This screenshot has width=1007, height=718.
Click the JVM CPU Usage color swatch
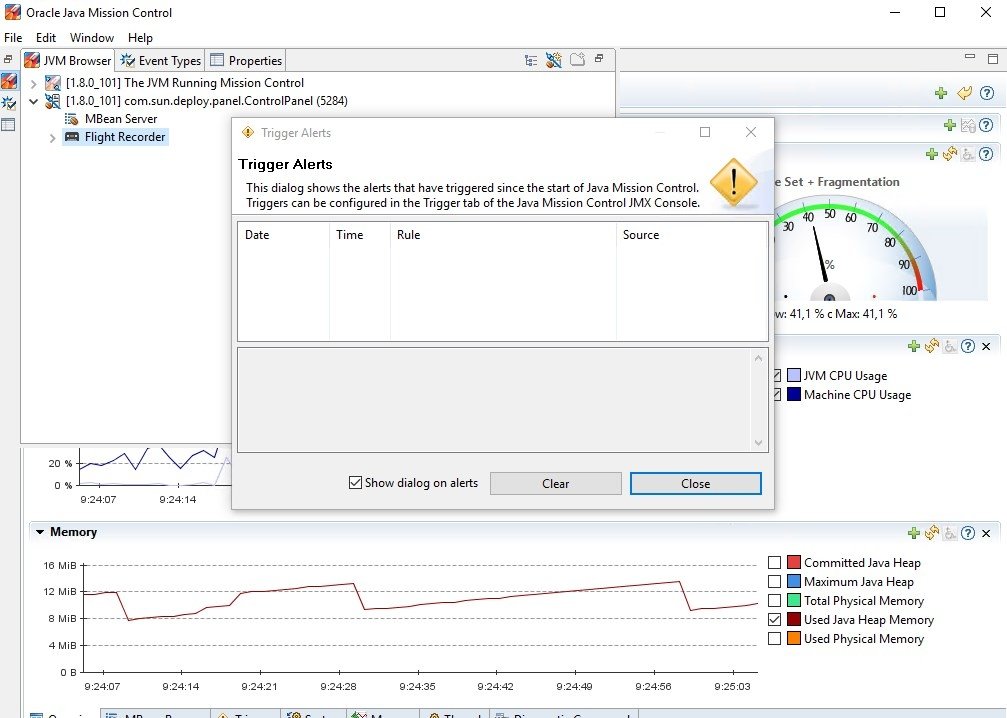tap(794, 375)
